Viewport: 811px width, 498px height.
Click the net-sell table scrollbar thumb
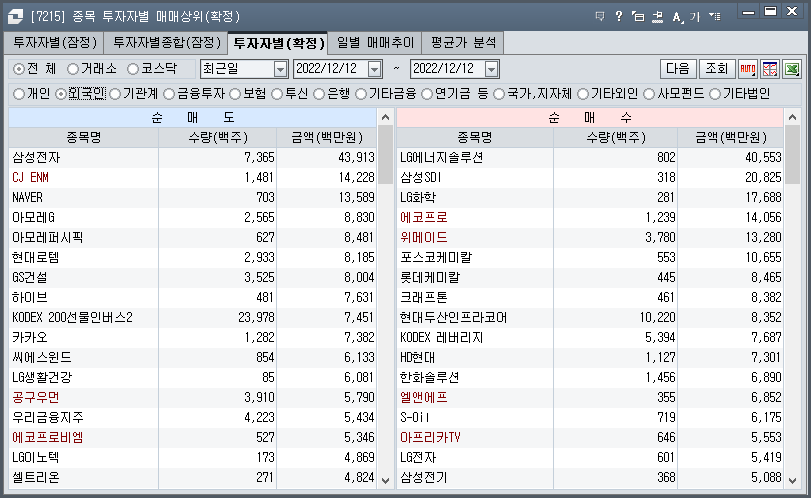click(385, 154)
